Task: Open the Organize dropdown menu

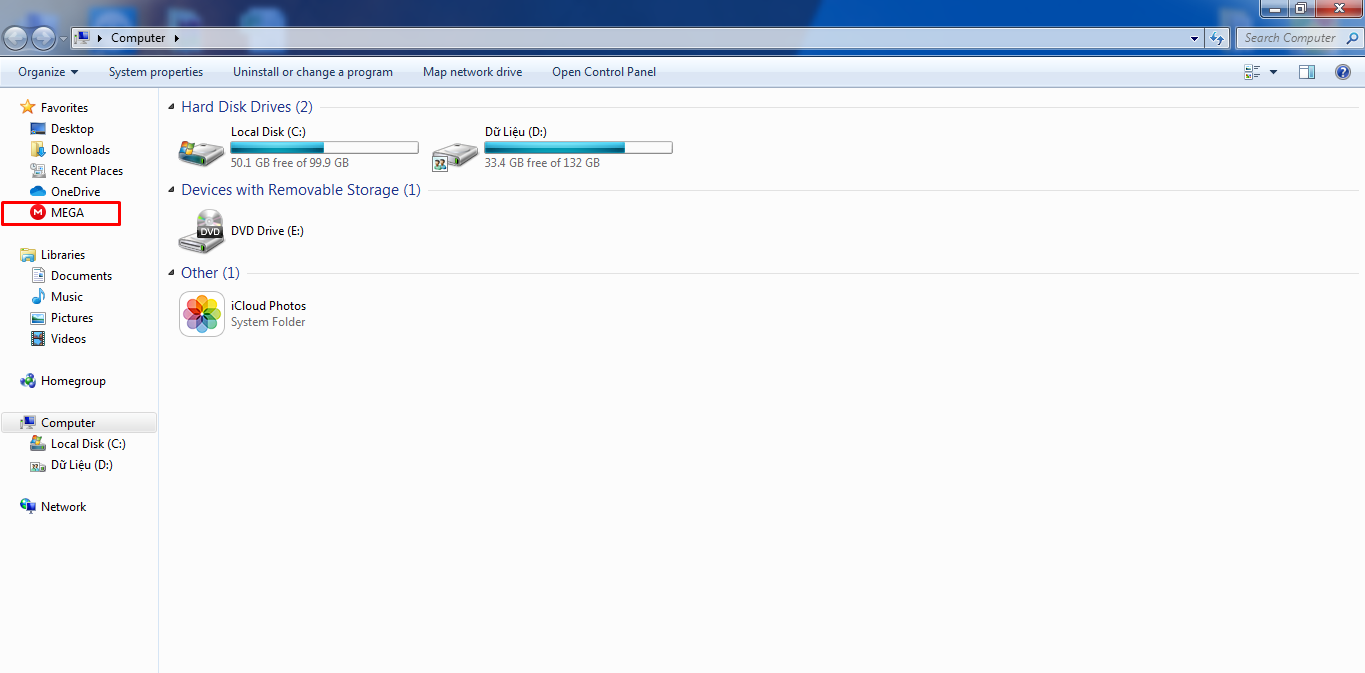Action: (x=48, y=72)
